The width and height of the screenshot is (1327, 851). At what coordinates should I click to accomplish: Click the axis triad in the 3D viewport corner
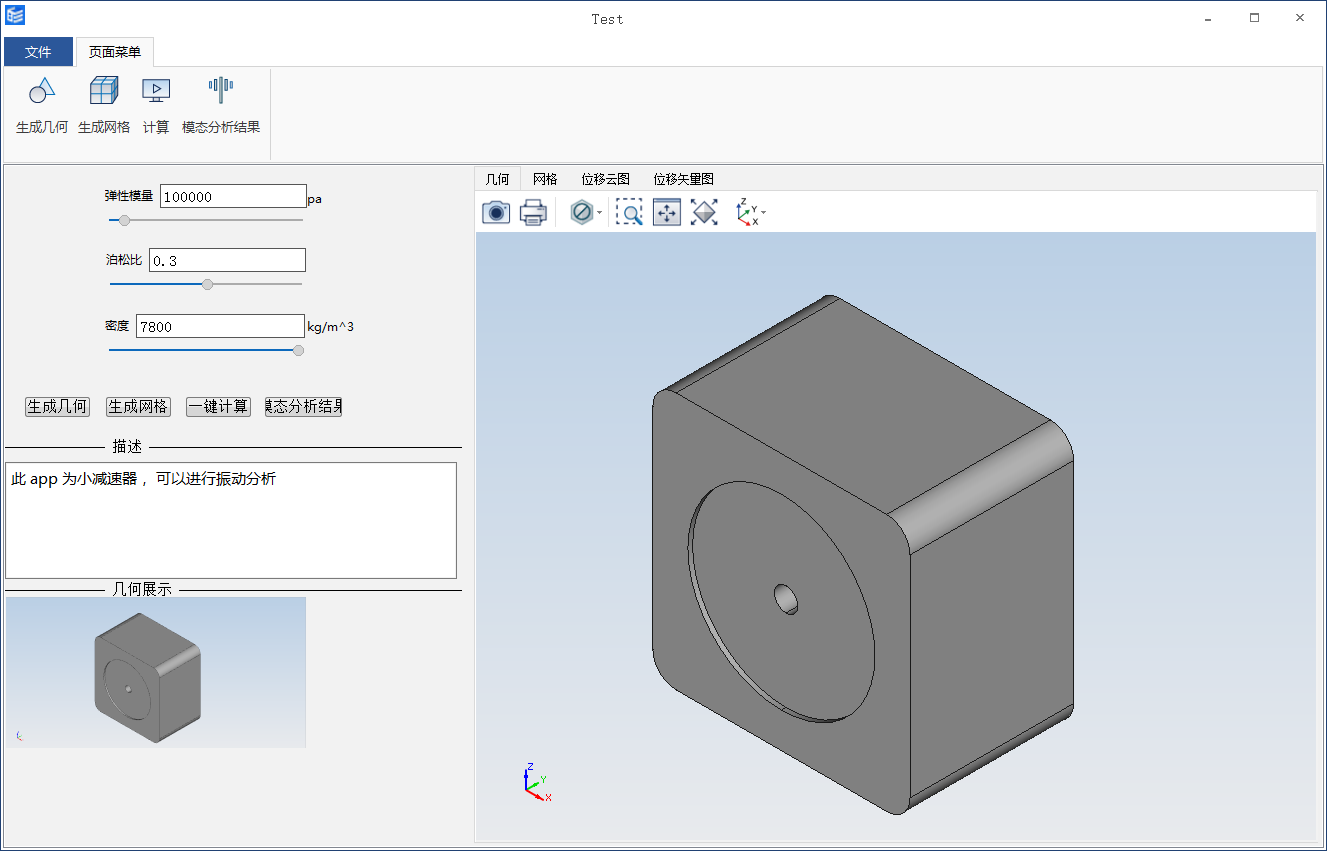click(537, 782)
